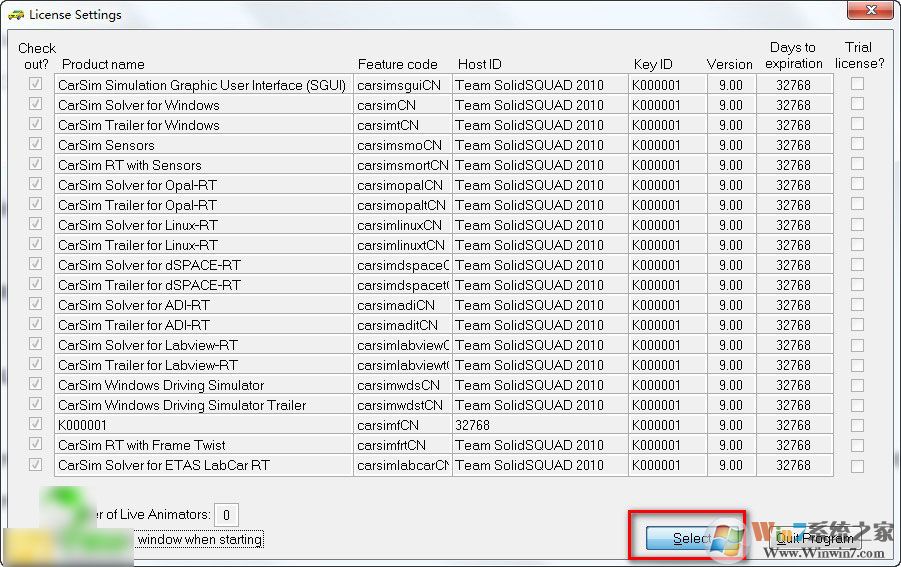The width and height of the screenshot is (901, 567).
Task: Toggle check out for CarSim Simulation Graphic User Interface
Action: coord(36,84)
